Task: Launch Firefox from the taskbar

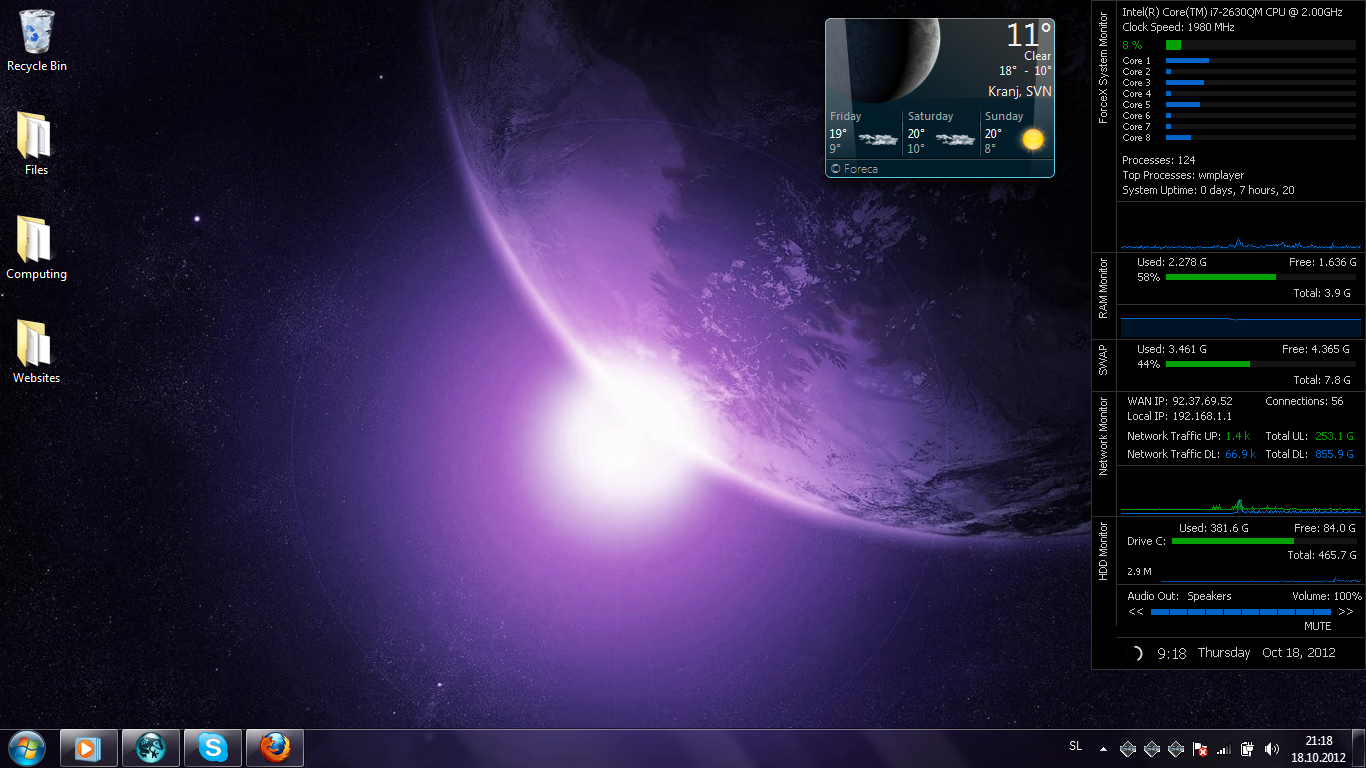Action: tap(275, 748)
